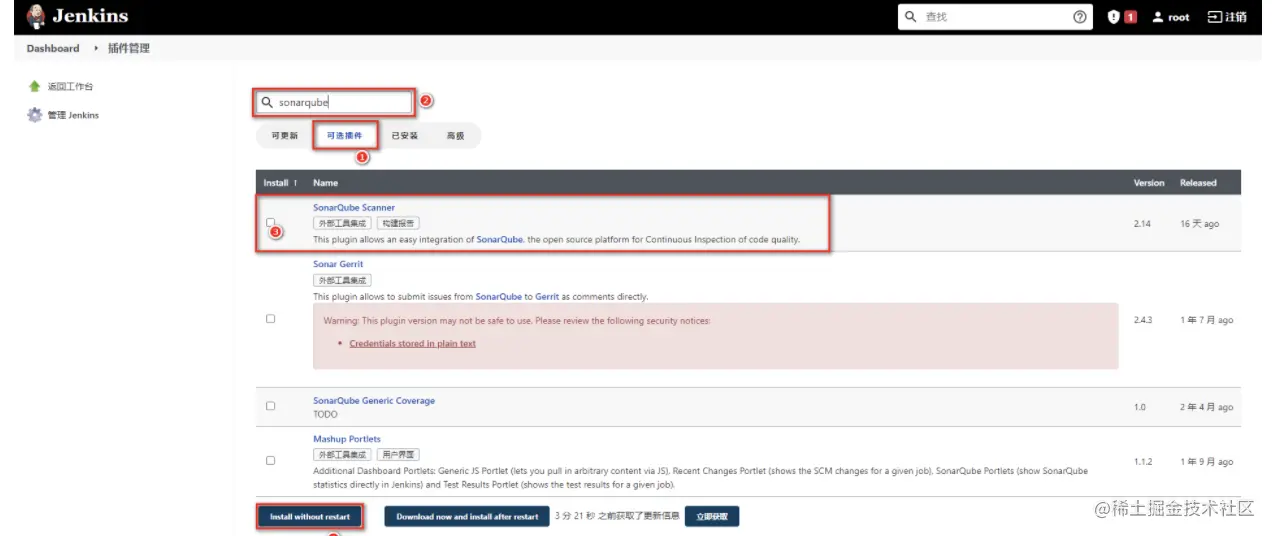Tick the Mashup Portlets install checkbox
The width and height of the screenshot is (1272, 536).
pos(270,461)
